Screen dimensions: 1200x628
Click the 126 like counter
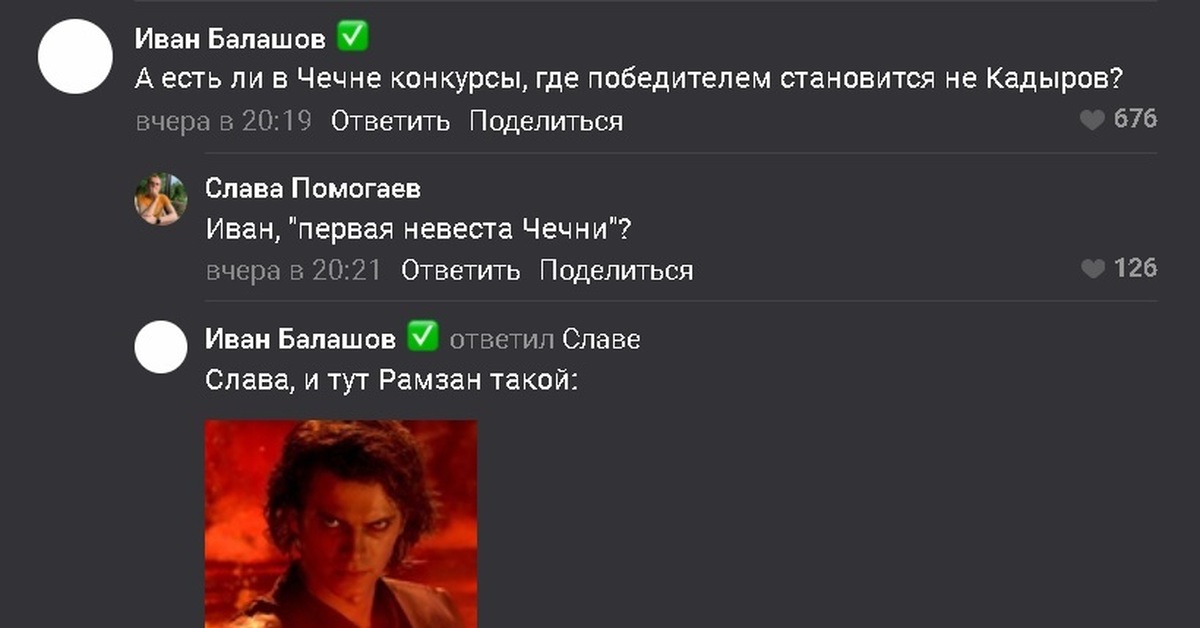tap(1135, 269)
